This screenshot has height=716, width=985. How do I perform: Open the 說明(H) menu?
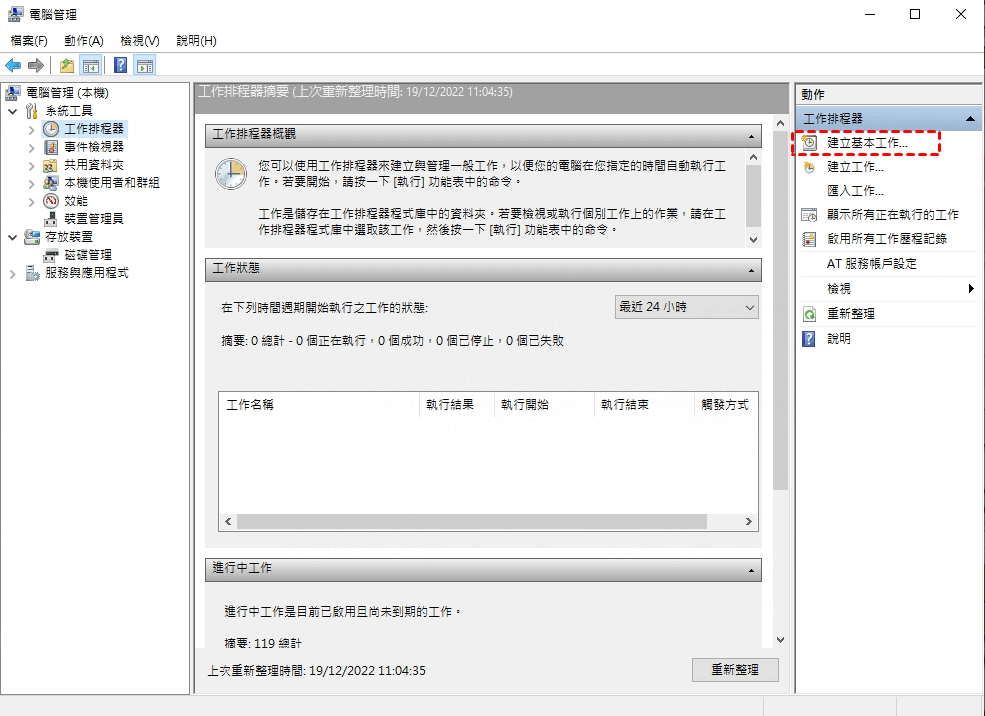coord(196,41)
